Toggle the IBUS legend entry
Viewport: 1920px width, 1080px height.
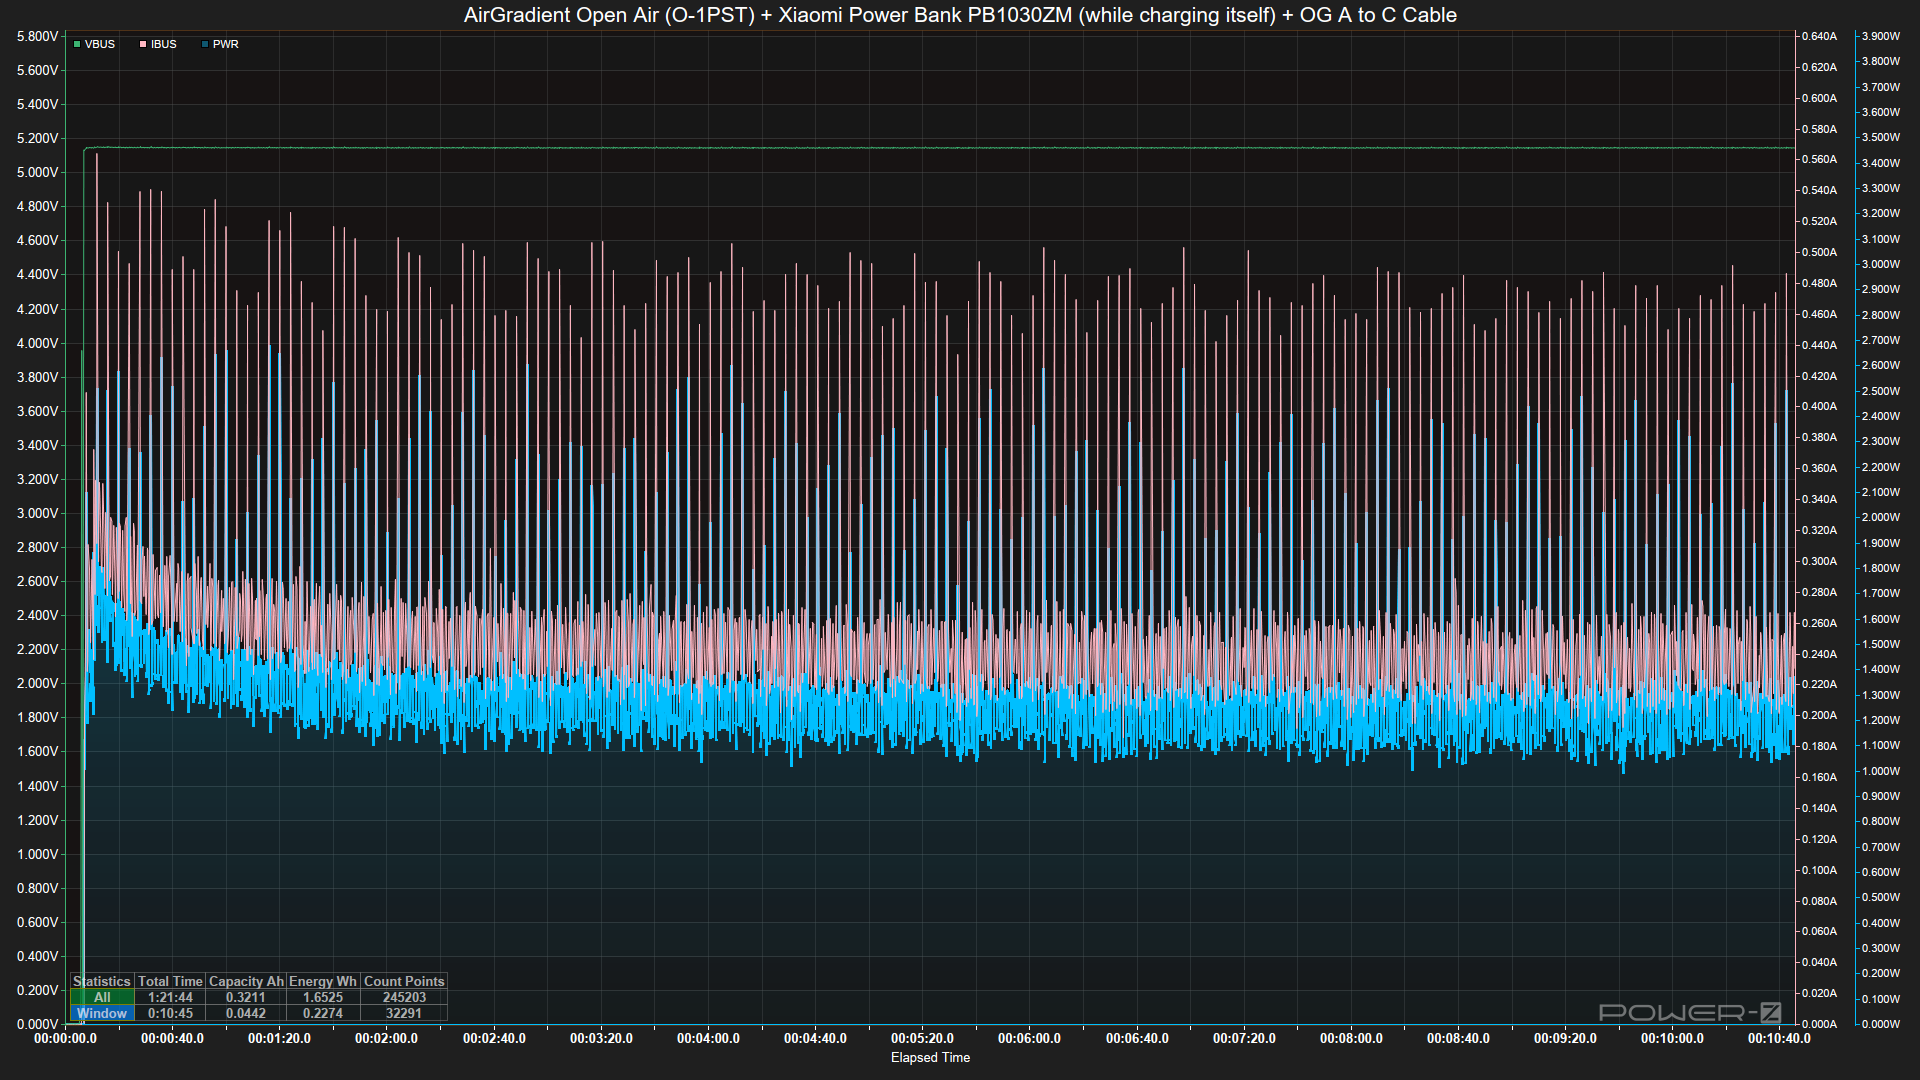click(158, 44)
